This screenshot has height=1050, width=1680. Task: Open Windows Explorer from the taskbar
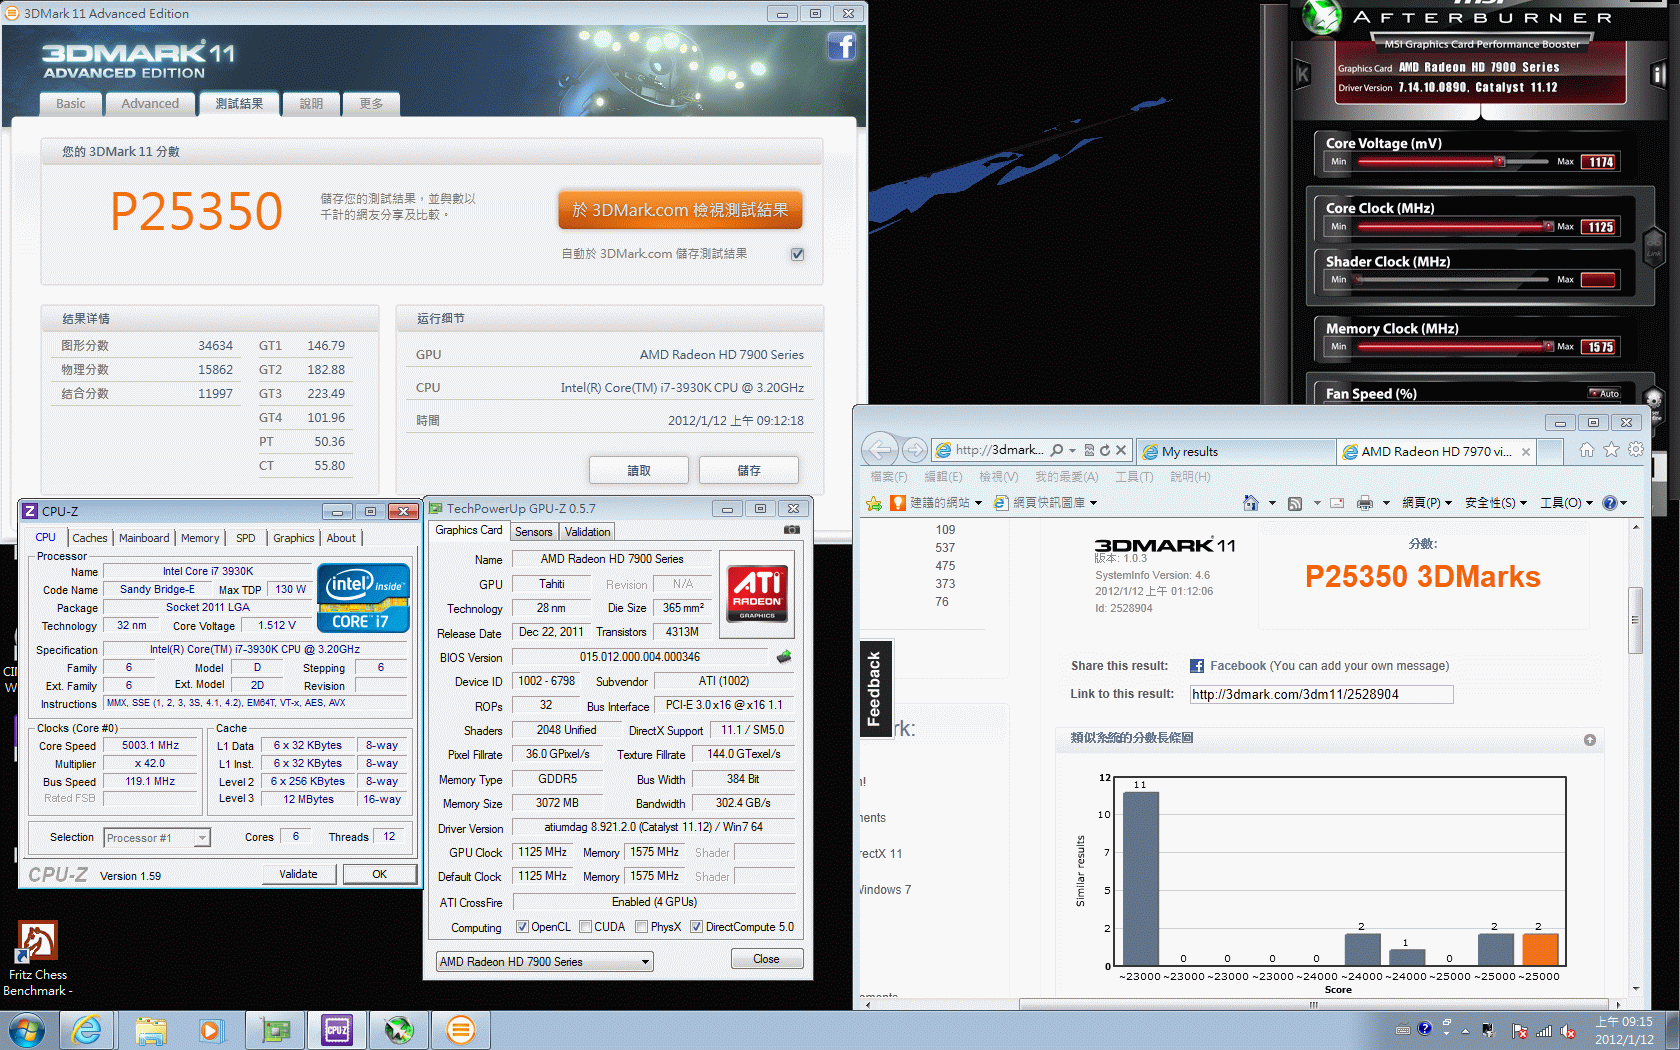pyautogui.click(x=151, y=1030)
